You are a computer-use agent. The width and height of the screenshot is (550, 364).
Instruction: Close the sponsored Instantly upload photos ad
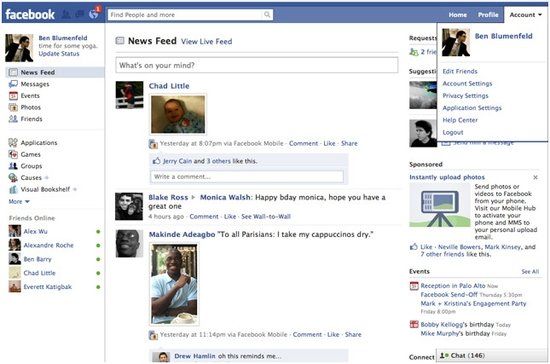point(535,177)
